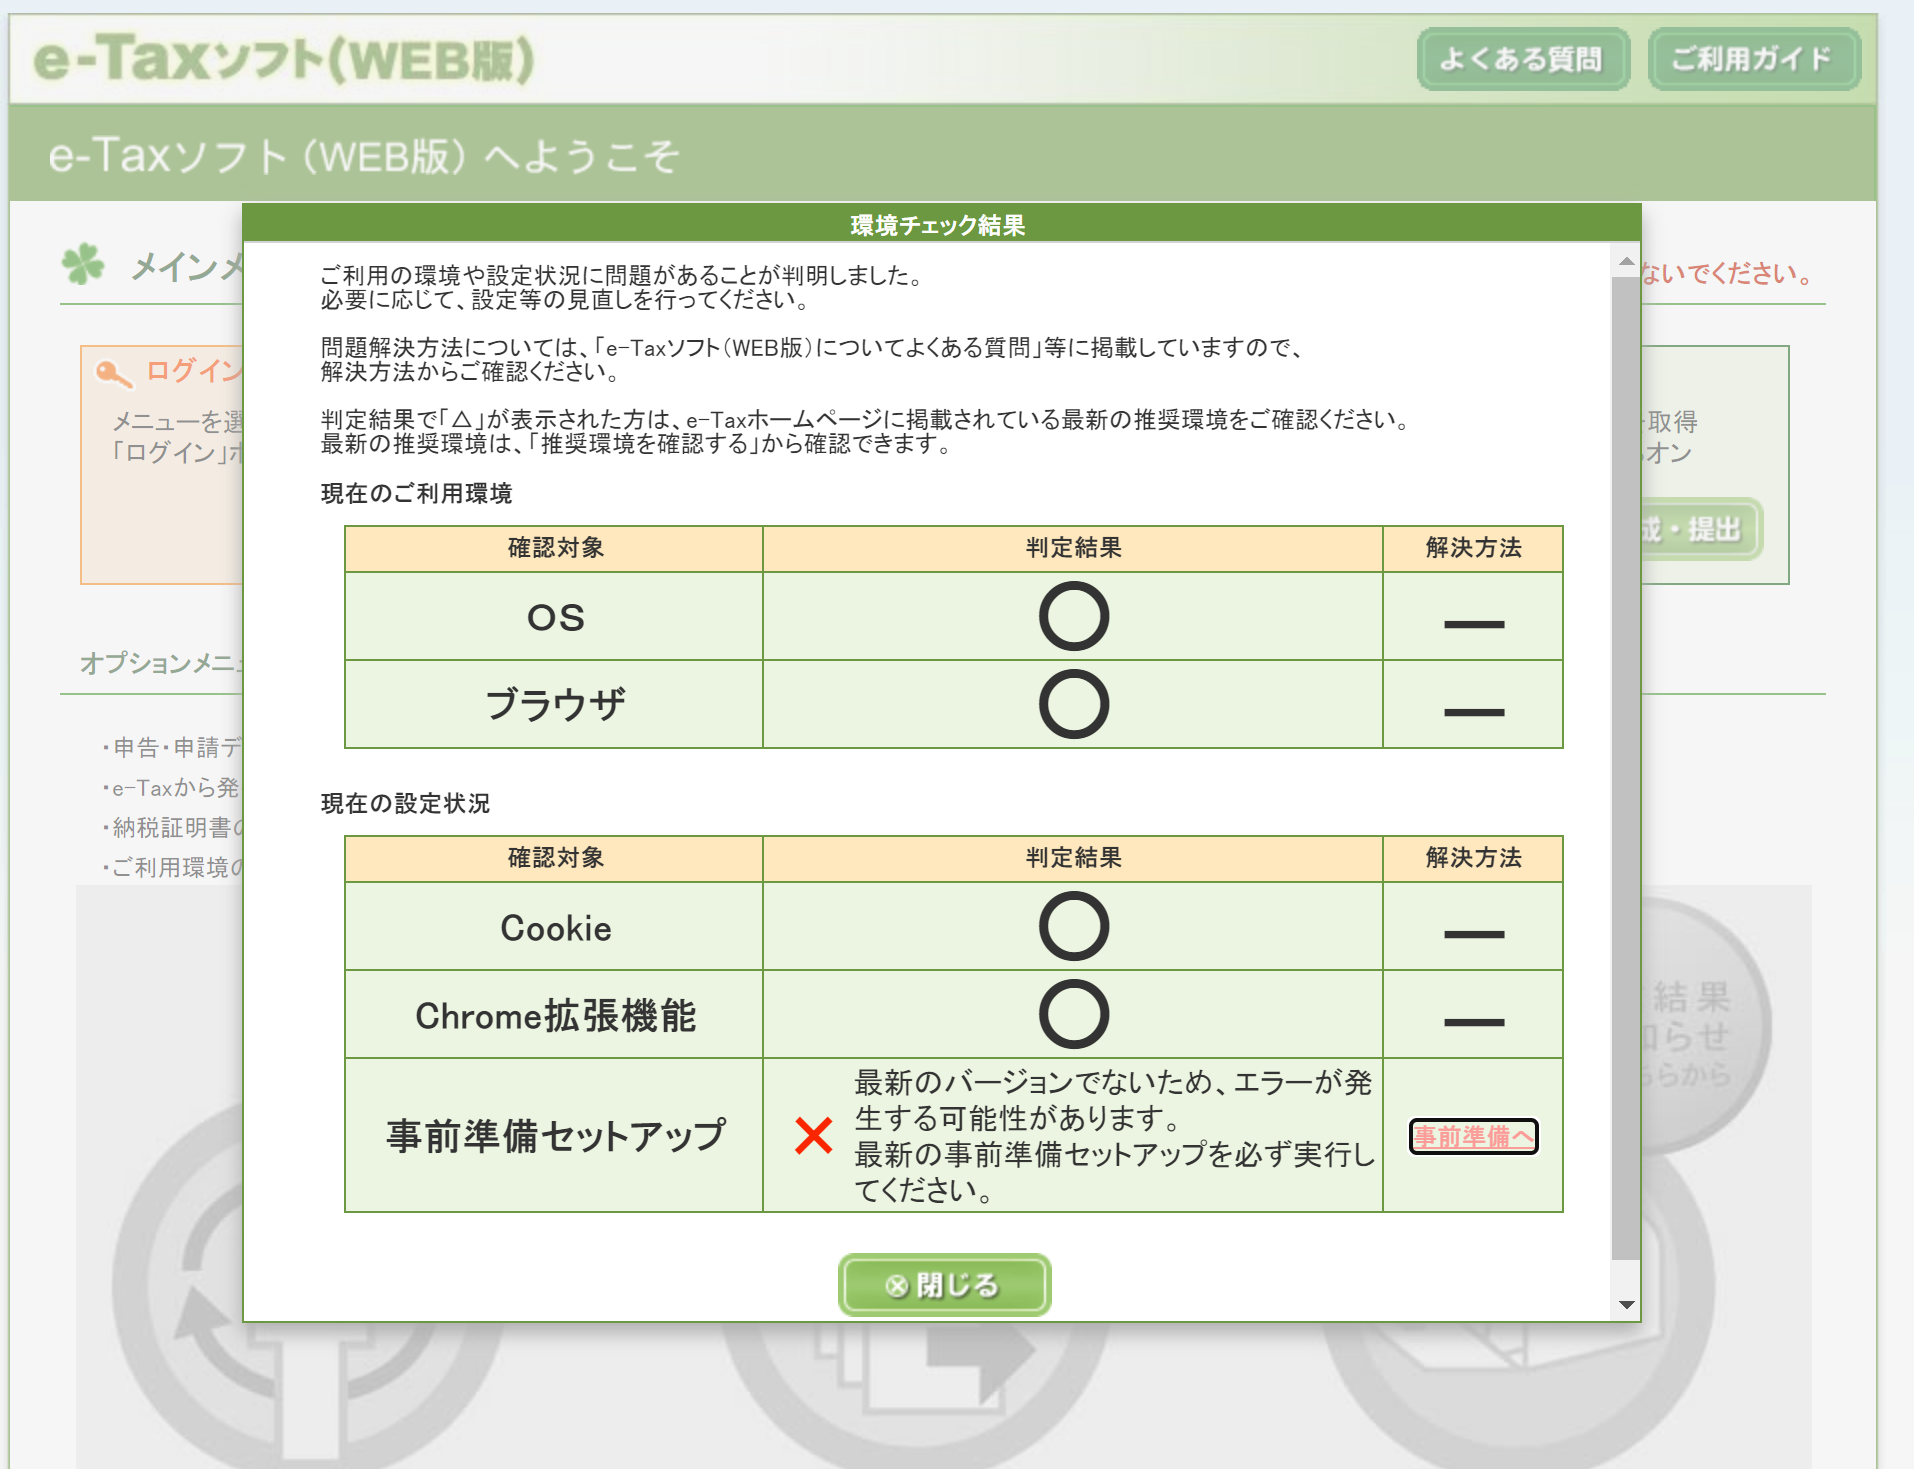Click the clover icon beside メインメニュー
Image resolution: width=1914 pixels, height=1469 pixels.
83,265
